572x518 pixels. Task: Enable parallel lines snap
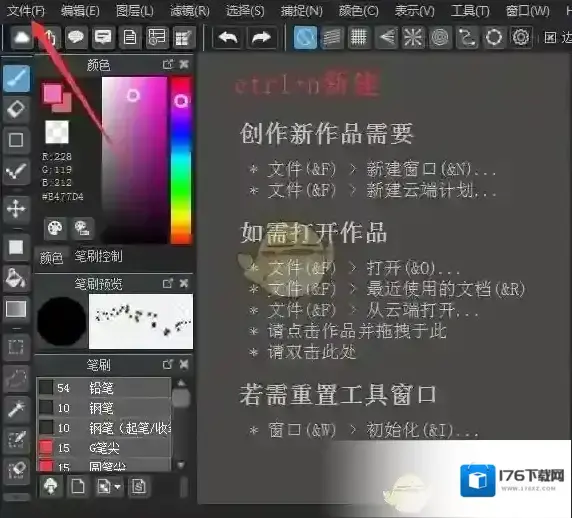[332, 37]
